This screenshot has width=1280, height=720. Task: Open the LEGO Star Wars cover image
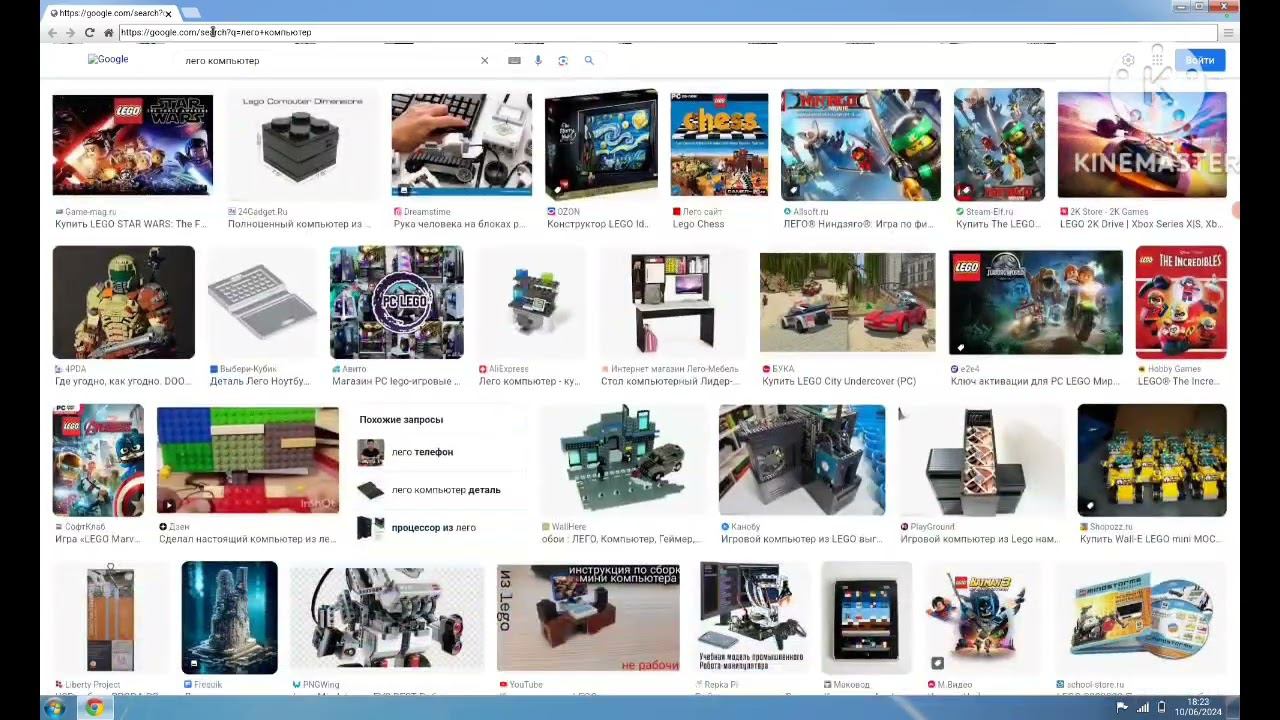(133, 145)
